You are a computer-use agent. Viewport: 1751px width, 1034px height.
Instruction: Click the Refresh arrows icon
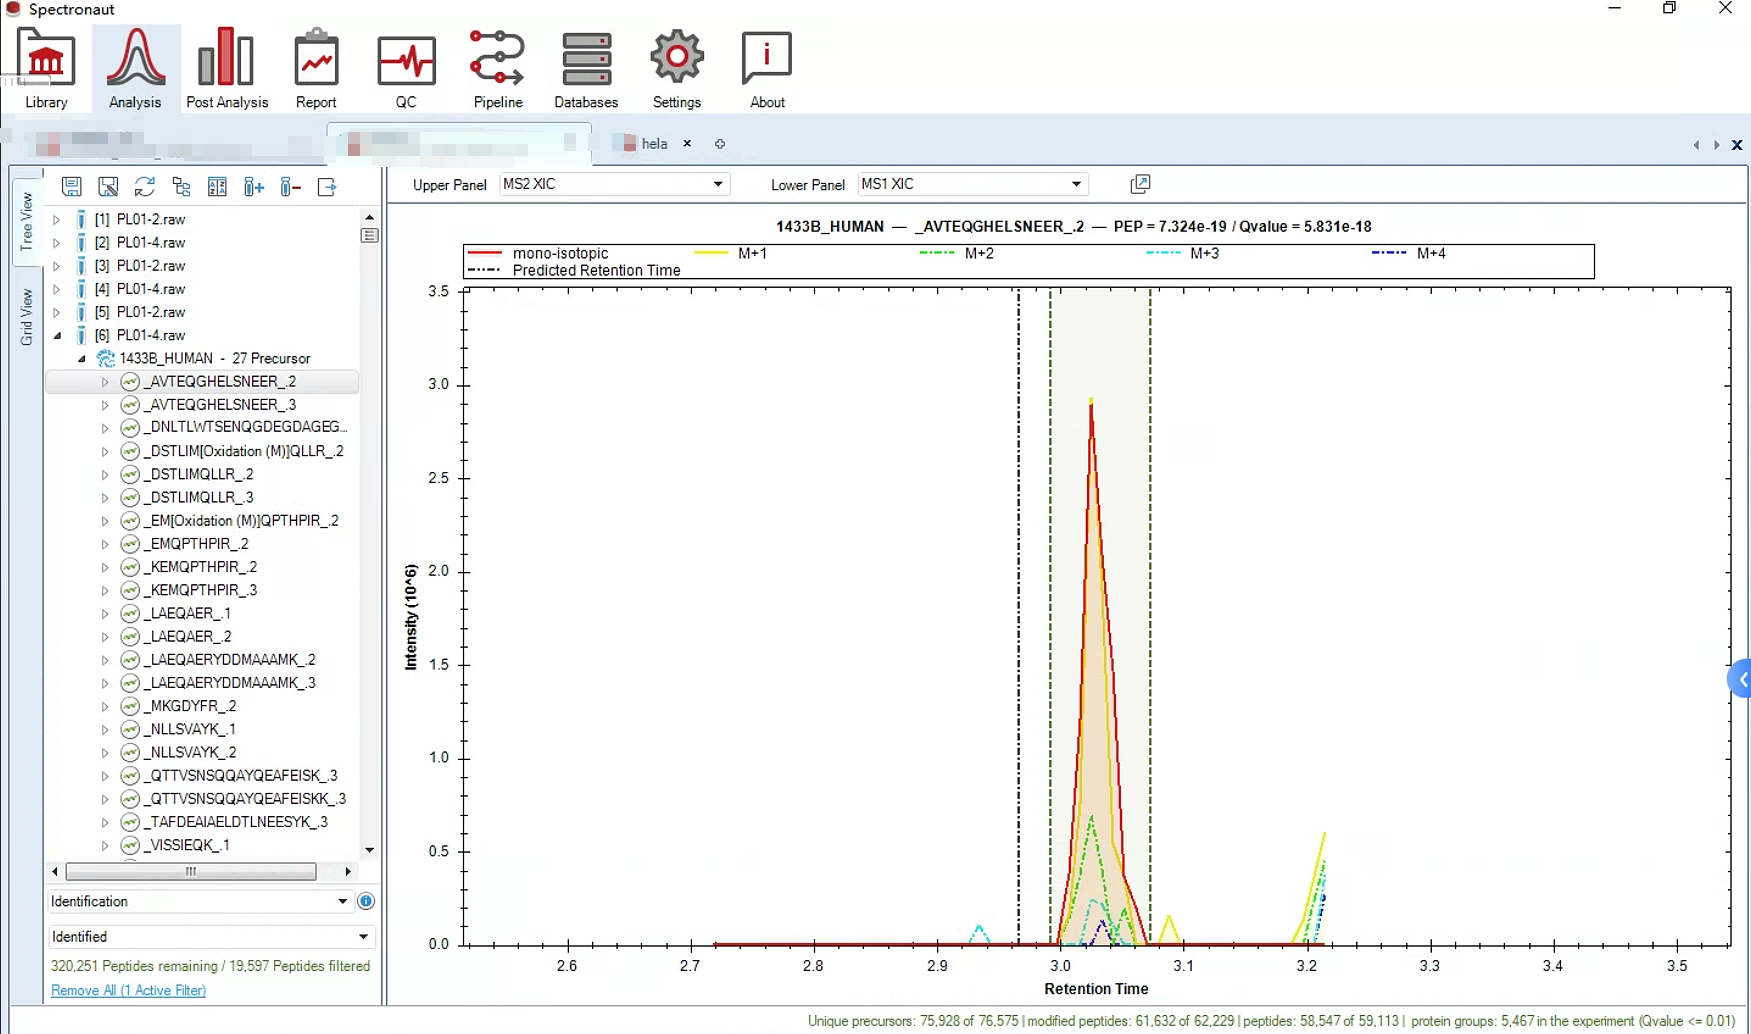click(x=144, y=187)
